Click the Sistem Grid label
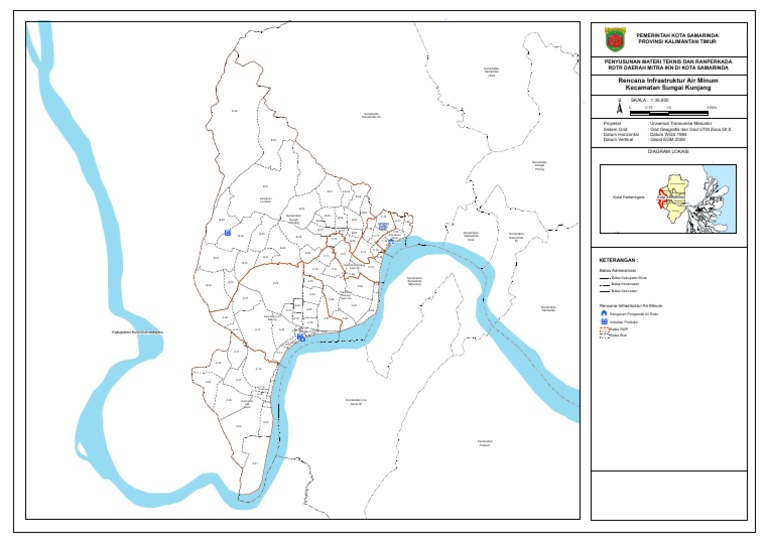768x542 pixels. click(615, 129)
